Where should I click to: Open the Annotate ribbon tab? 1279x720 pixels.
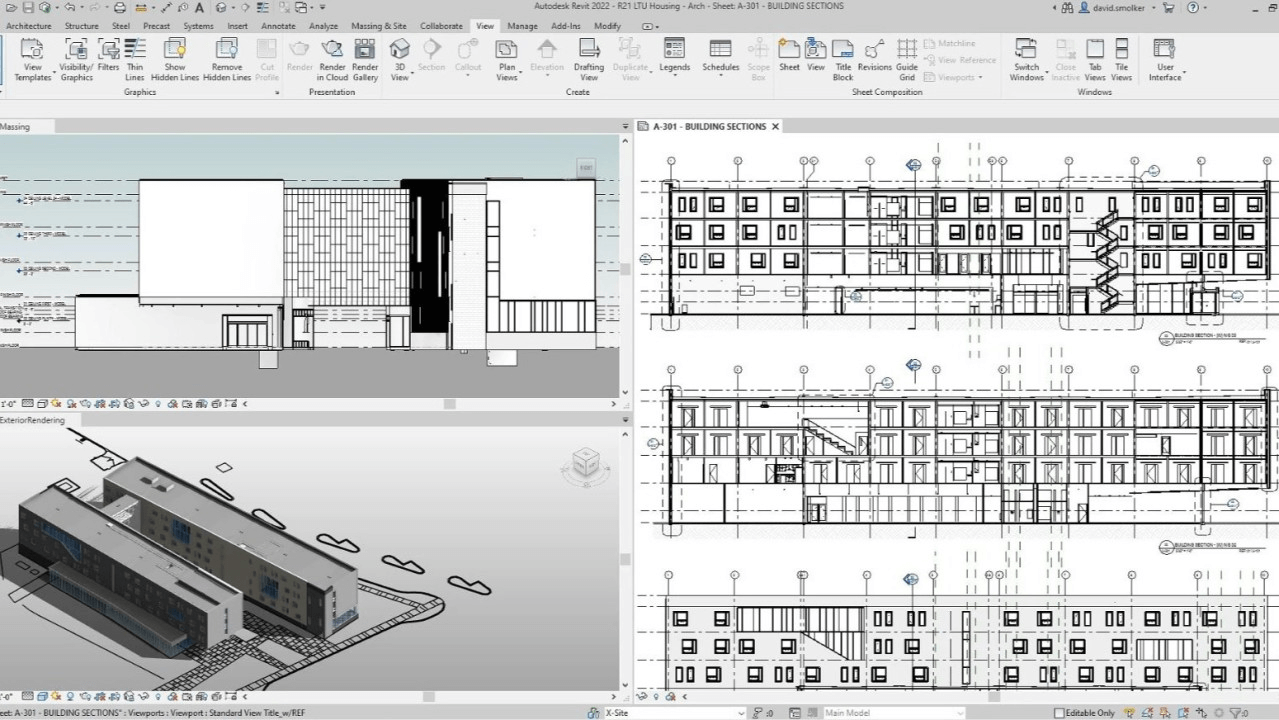point(278,26)
